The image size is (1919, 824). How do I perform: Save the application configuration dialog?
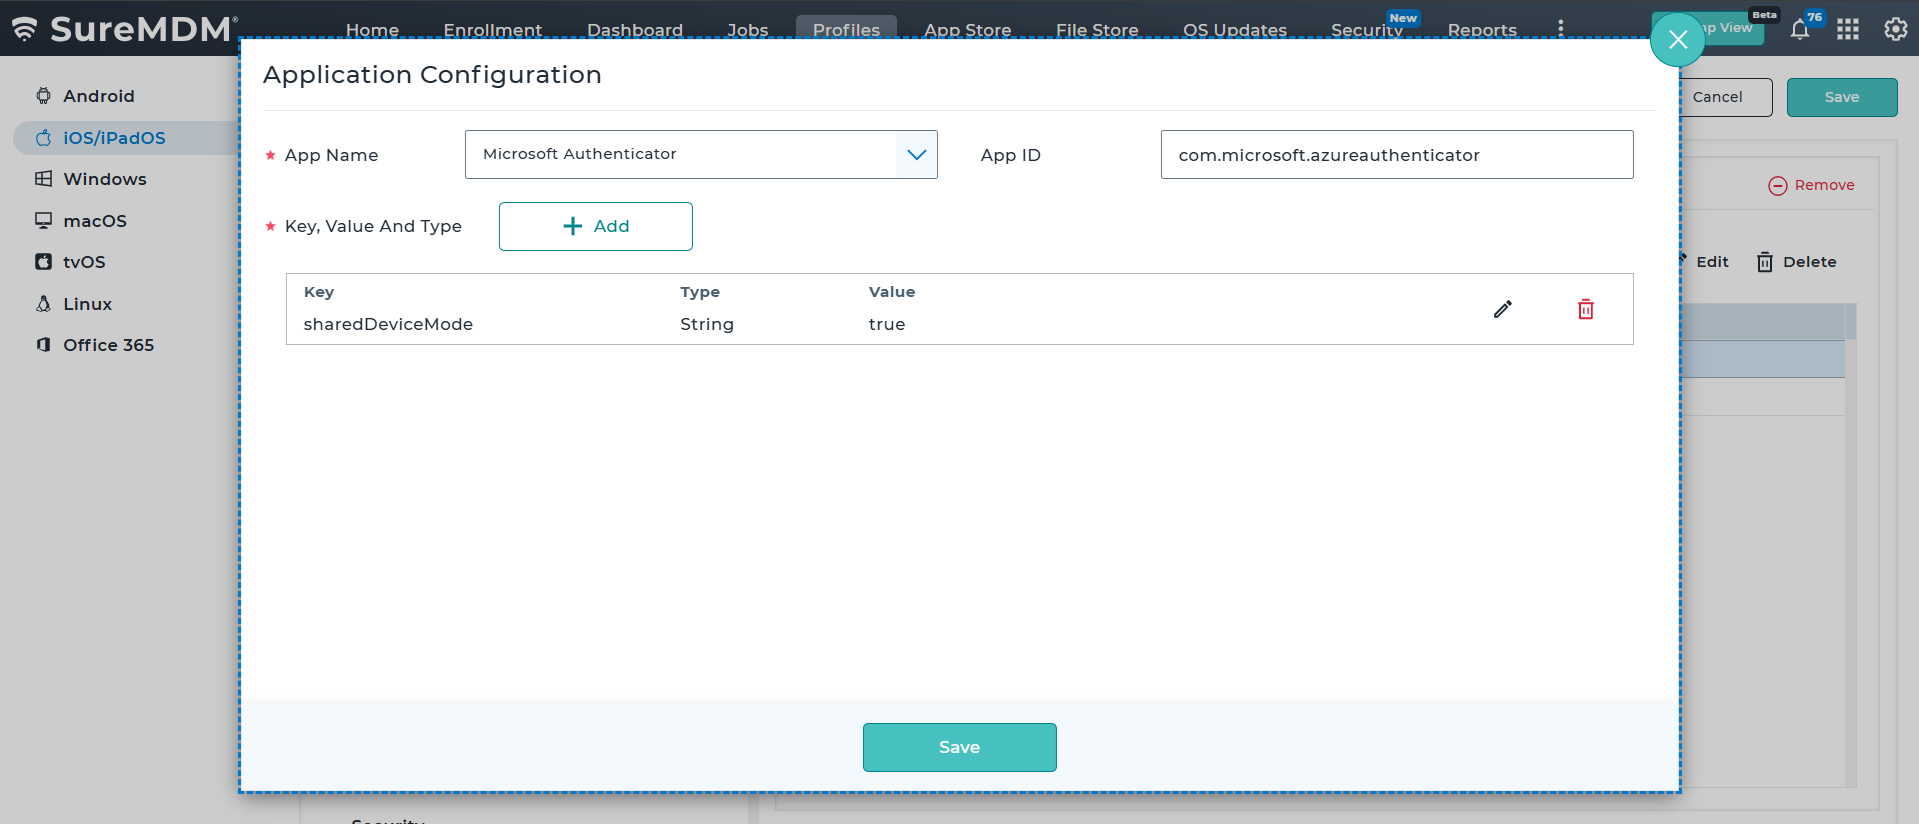pyautogui.click(x=960, y=747)
